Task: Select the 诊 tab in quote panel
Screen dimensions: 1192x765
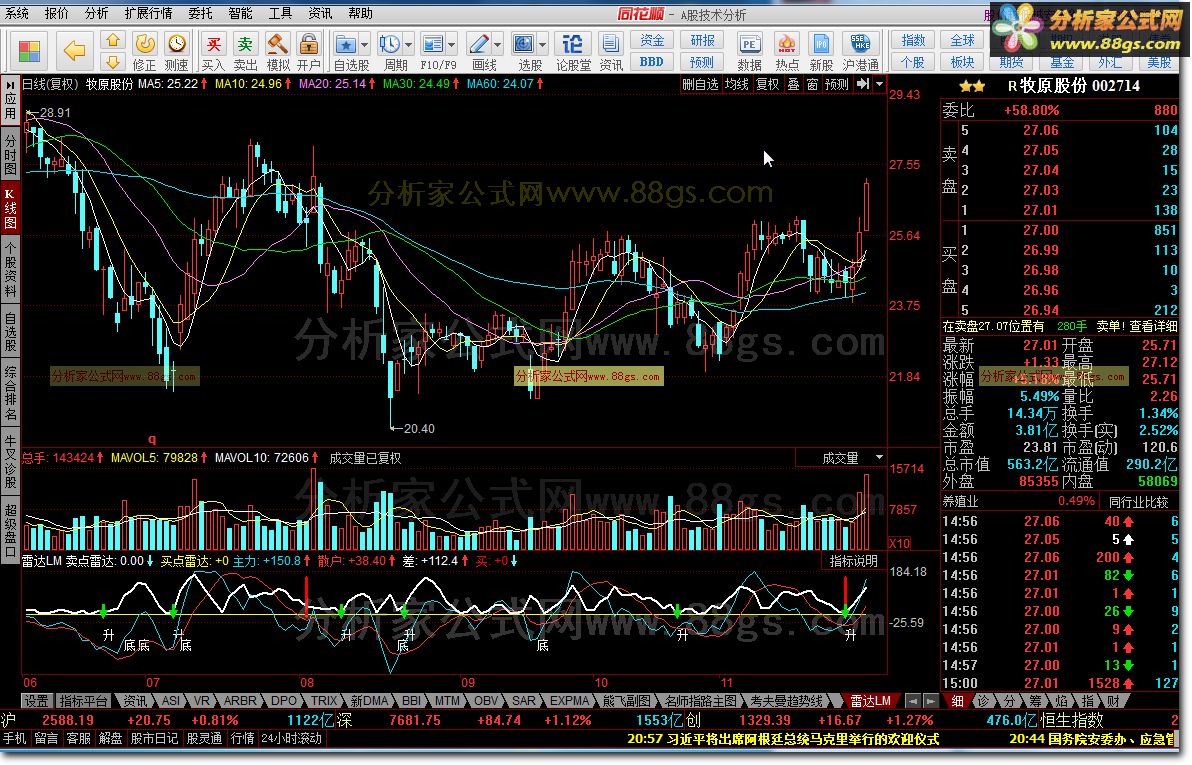Action: (983, 700)
